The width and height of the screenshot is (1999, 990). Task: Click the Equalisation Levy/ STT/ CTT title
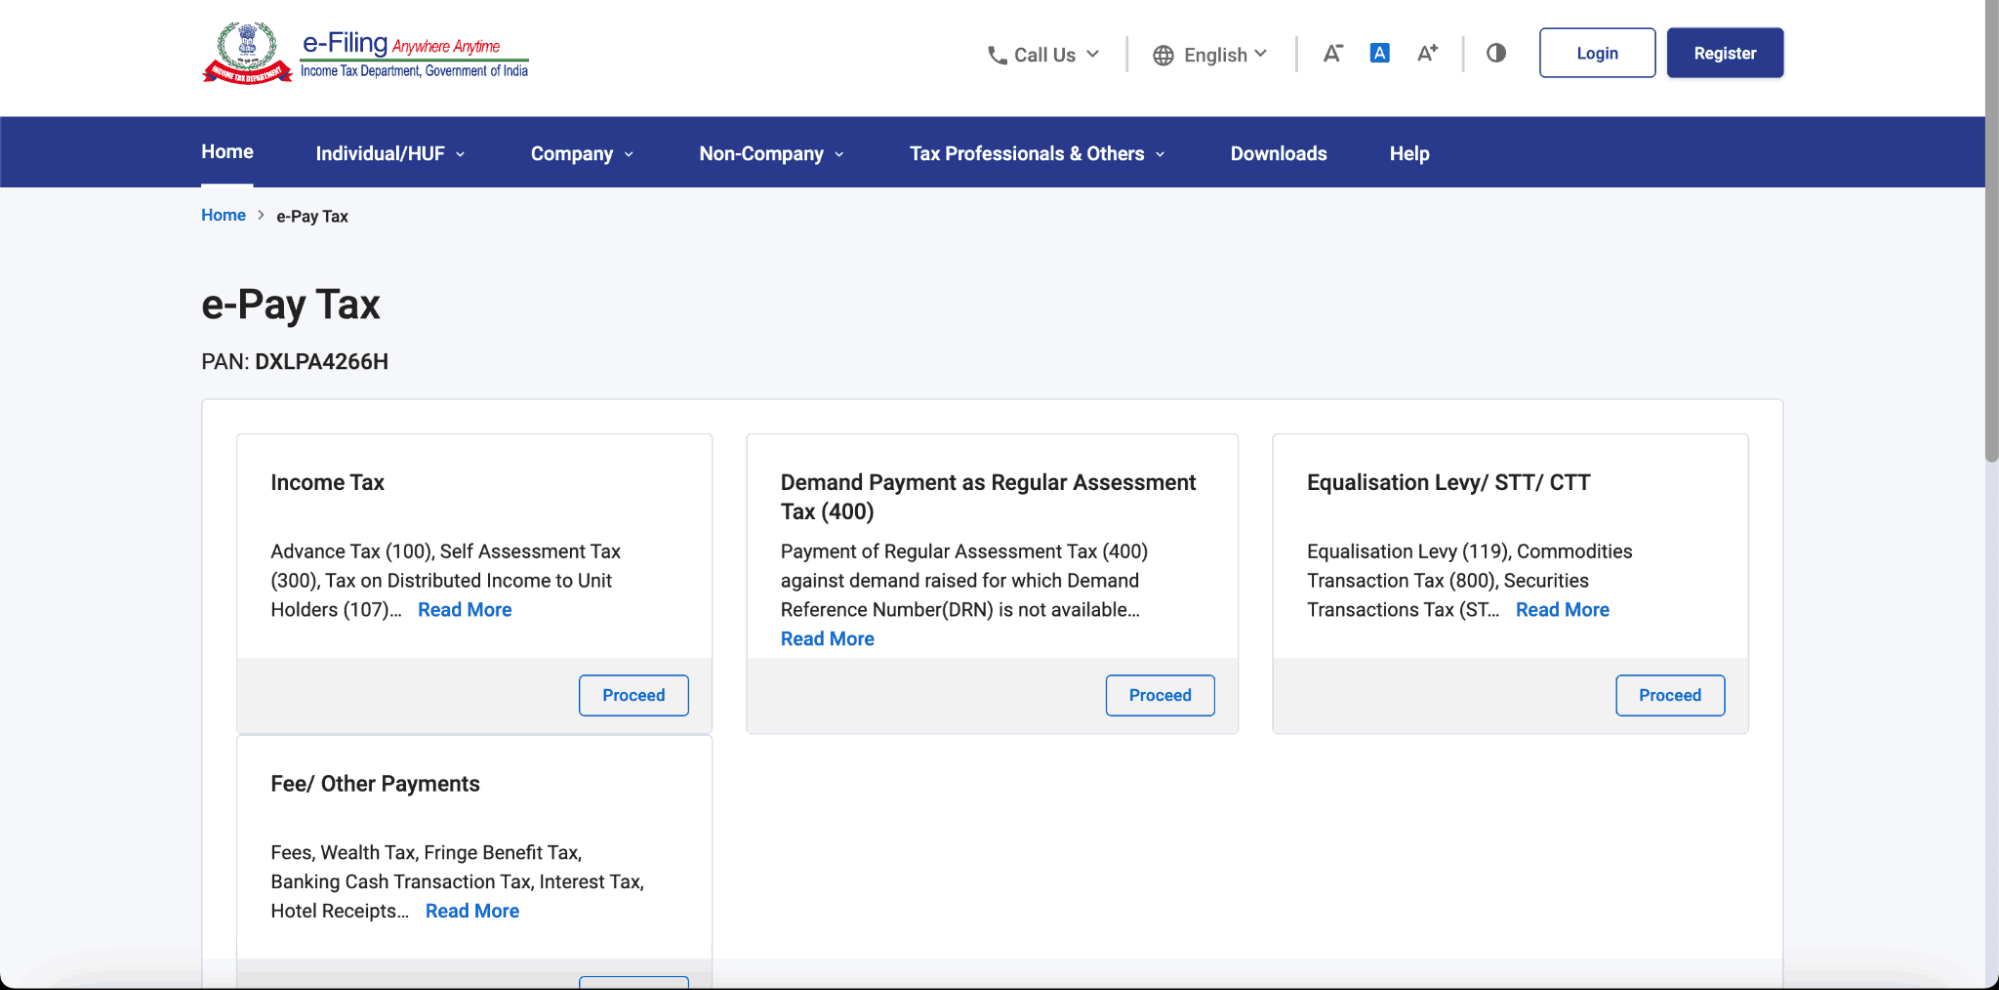click(x=1448, y=482)
